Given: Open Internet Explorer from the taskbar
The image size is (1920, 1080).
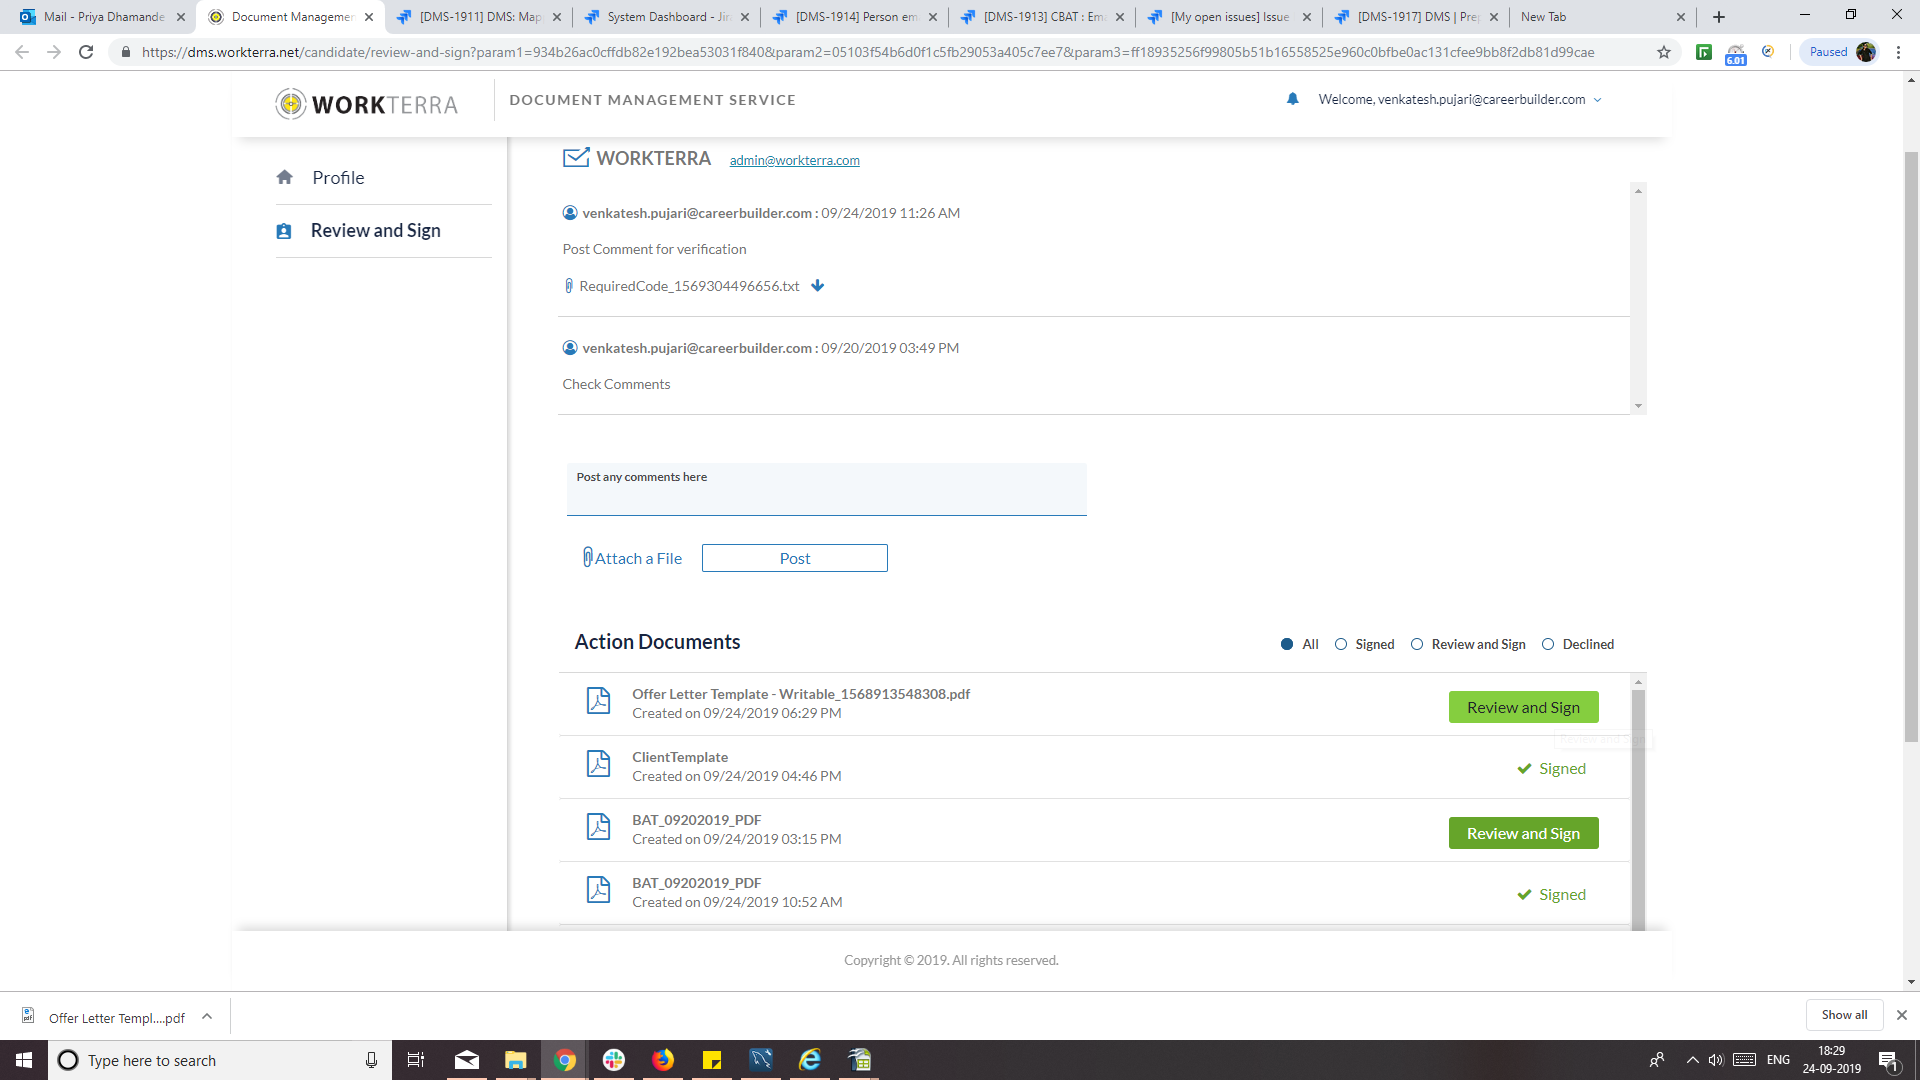Looking at the screenshot, I should point(810,1060).
